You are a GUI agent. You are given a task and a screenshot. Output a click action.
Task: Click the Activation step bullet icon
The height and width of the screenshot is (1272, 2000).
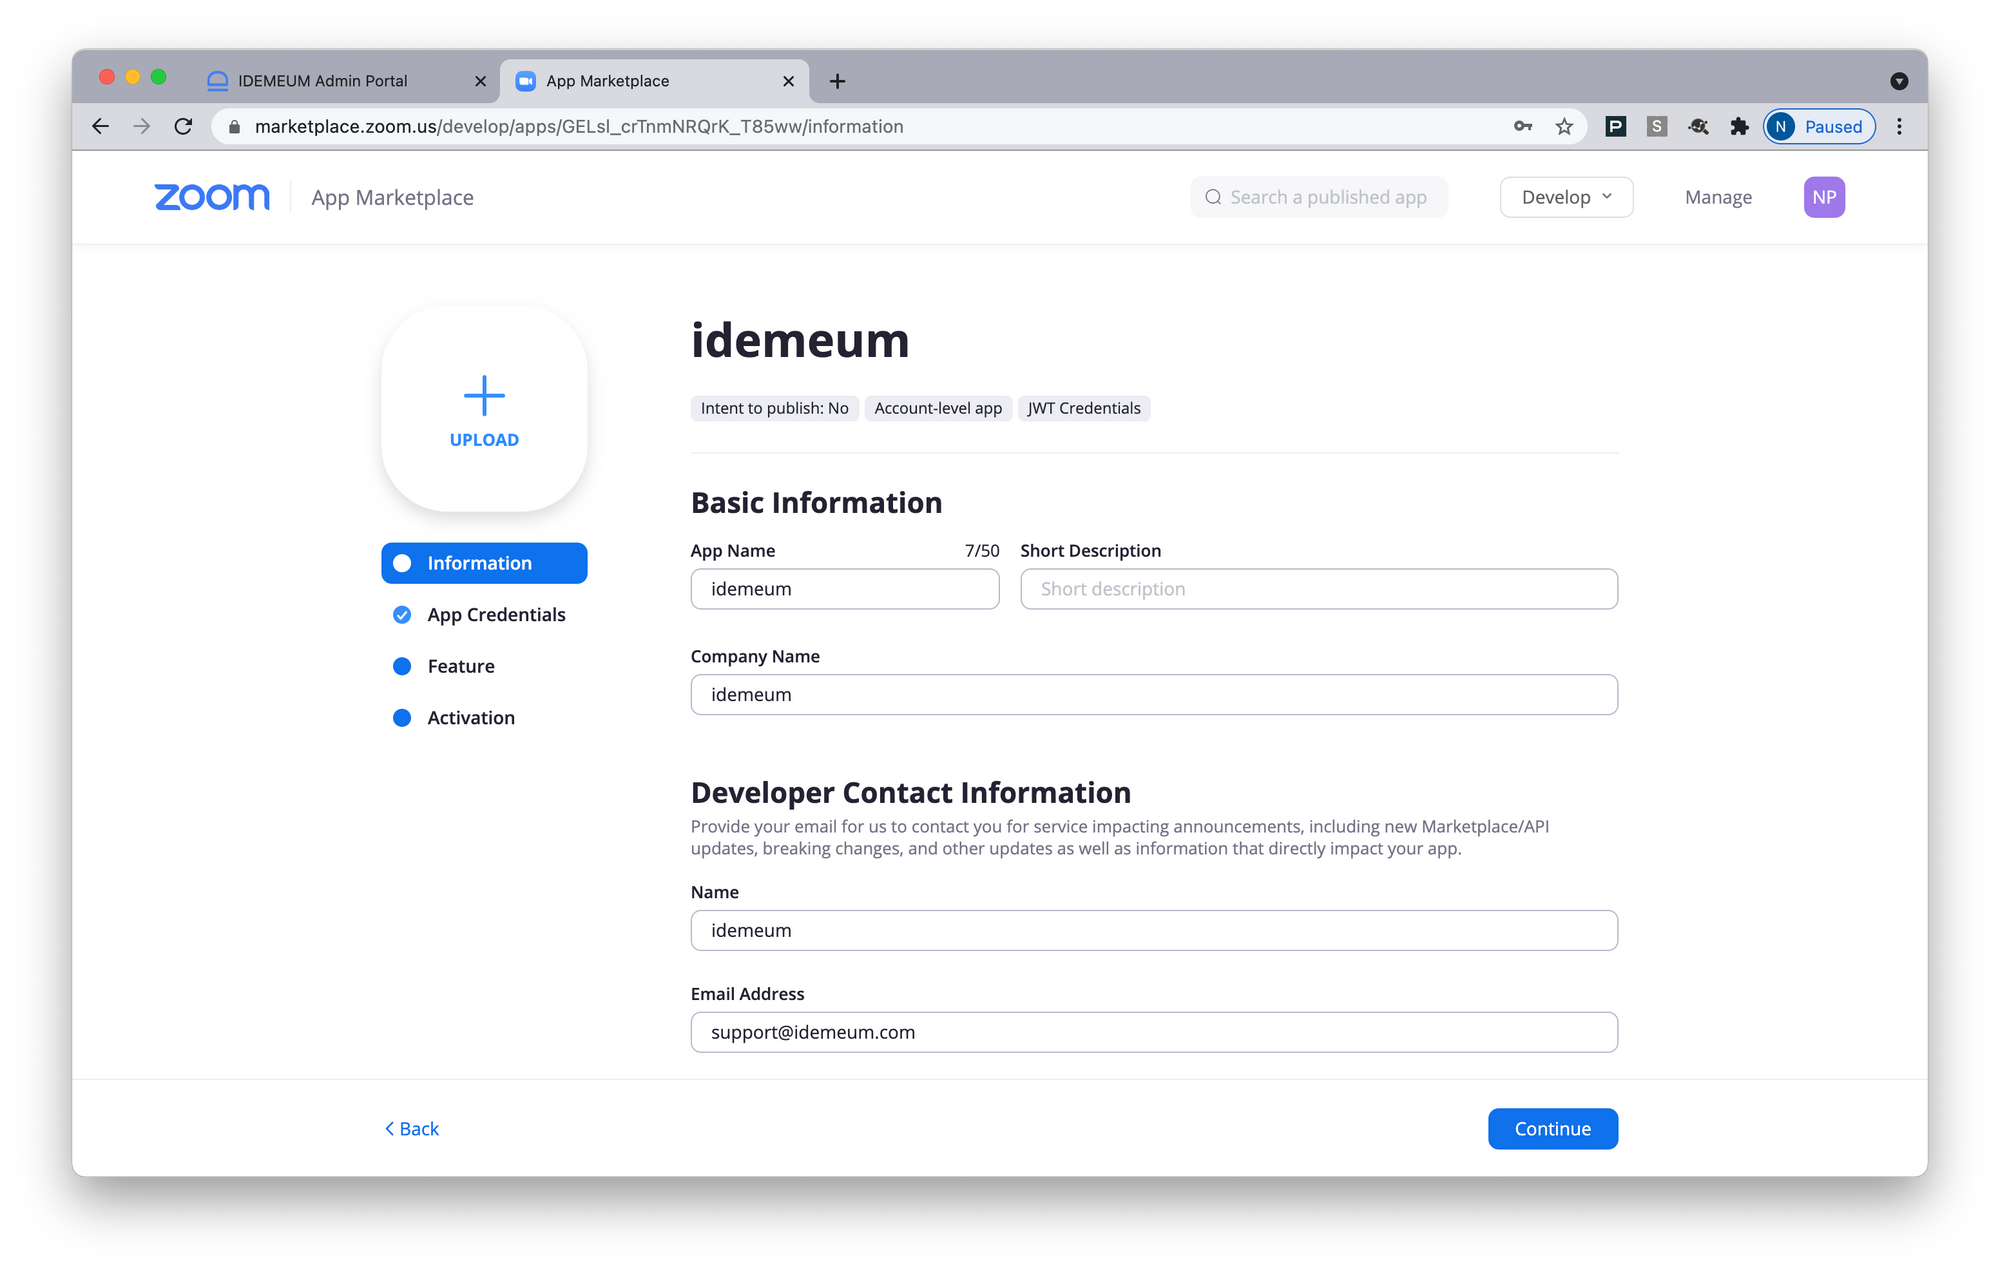(x=402, y=718)
